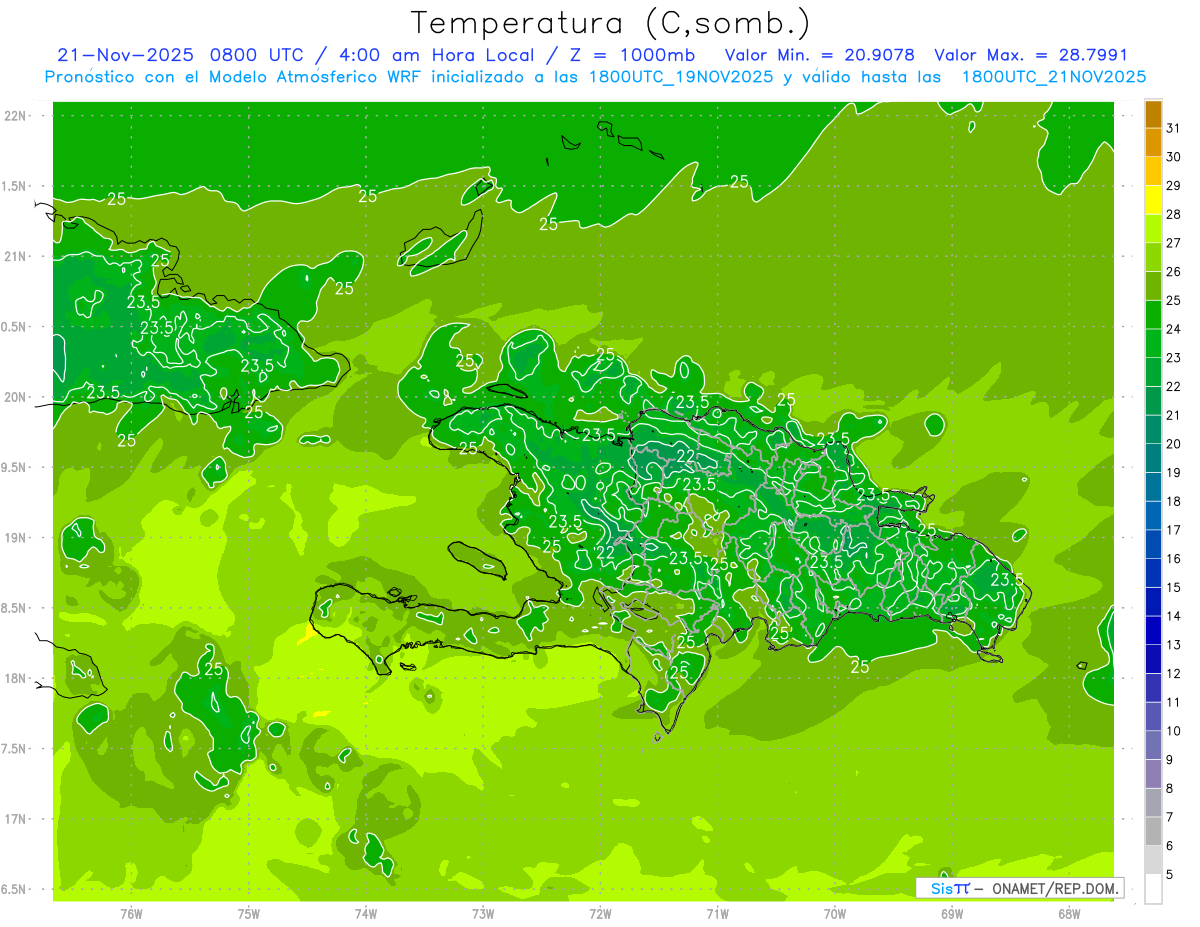Click the '19N' latitude axis label

[16, 538]
